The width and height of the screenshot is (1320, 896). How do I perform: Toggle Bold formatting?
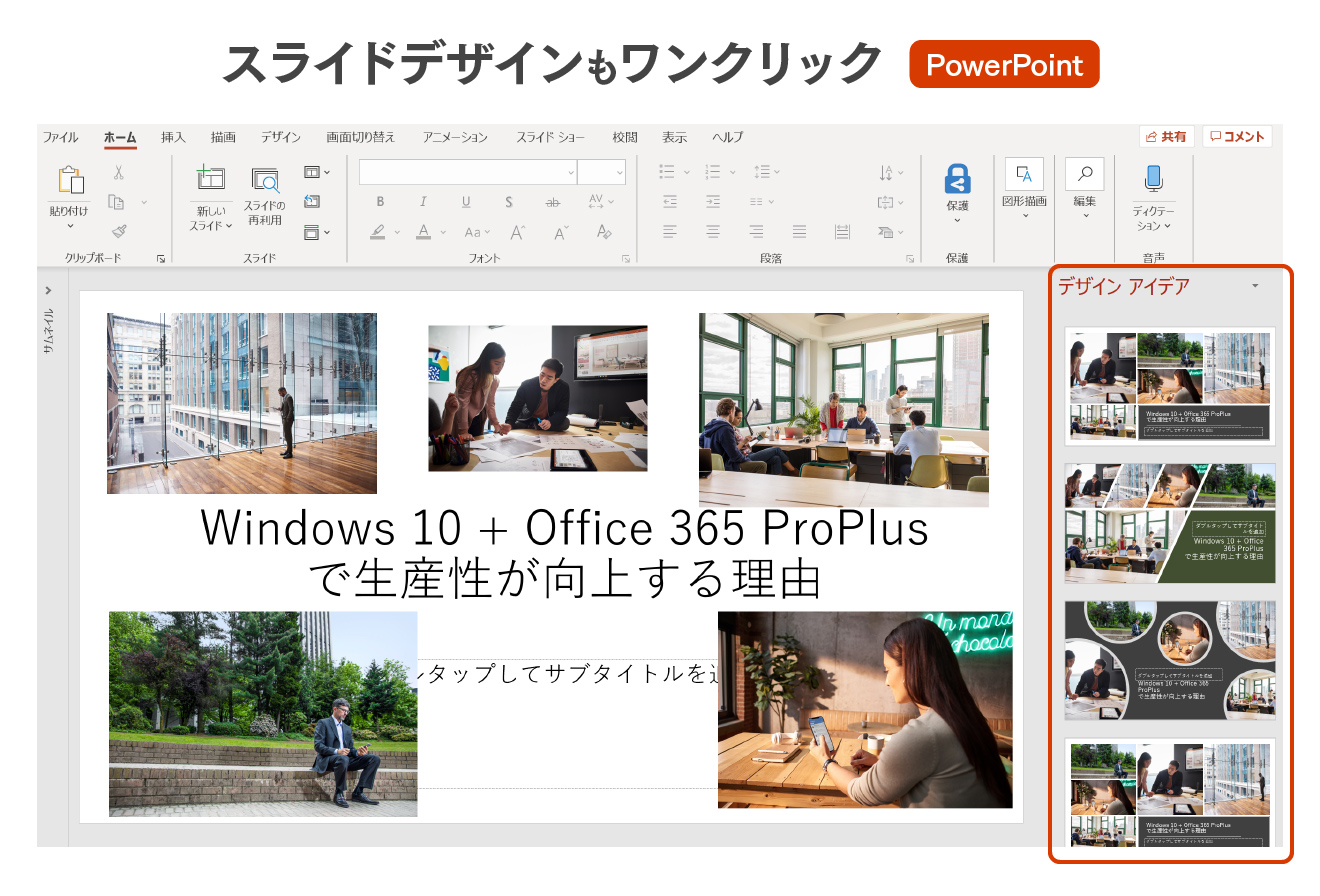(x=380, y=202)
